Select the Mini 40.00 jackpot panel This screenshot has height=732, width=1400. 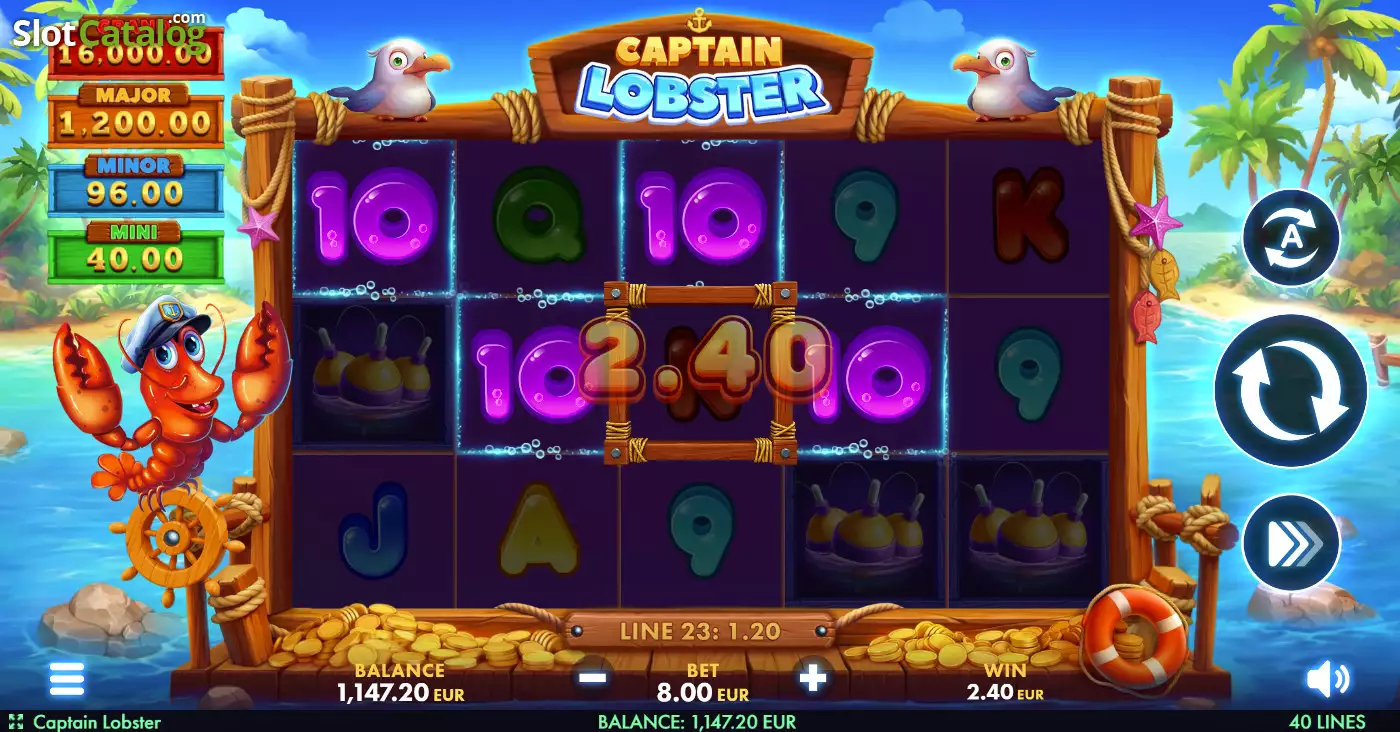tap(135, 252)
